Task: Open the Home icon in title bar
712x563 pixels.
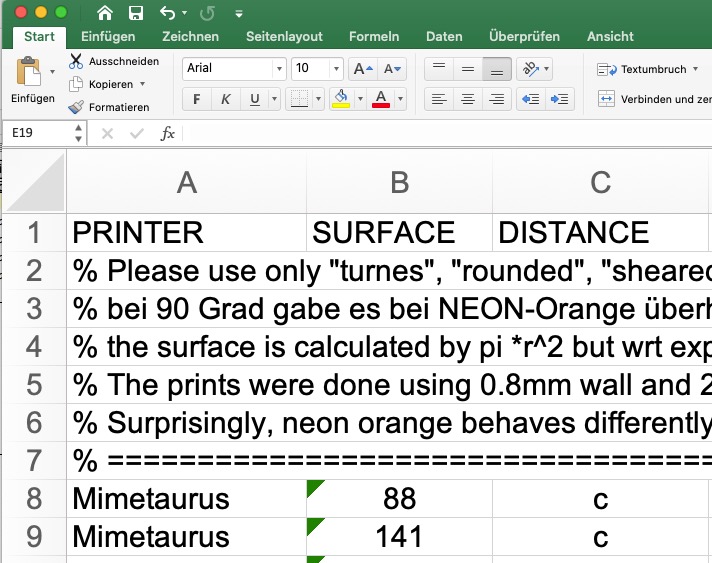Action: (x=105, y=13)
